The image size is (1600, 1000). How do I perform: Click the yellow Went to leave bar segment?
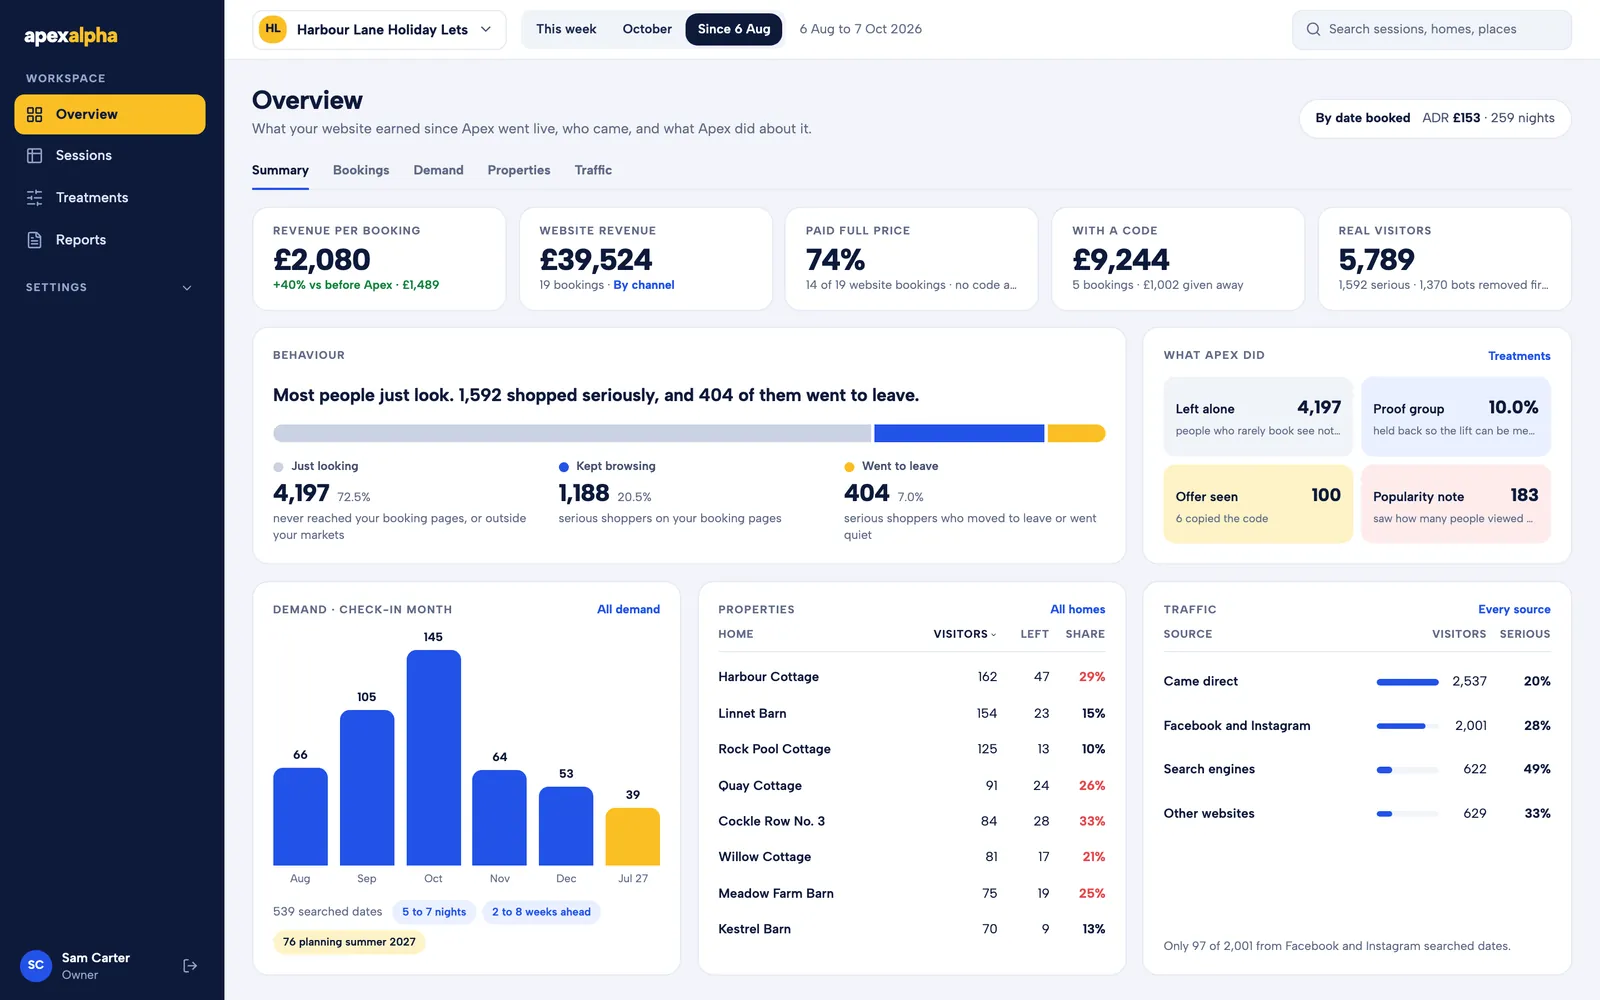[x=1076, y=433]
